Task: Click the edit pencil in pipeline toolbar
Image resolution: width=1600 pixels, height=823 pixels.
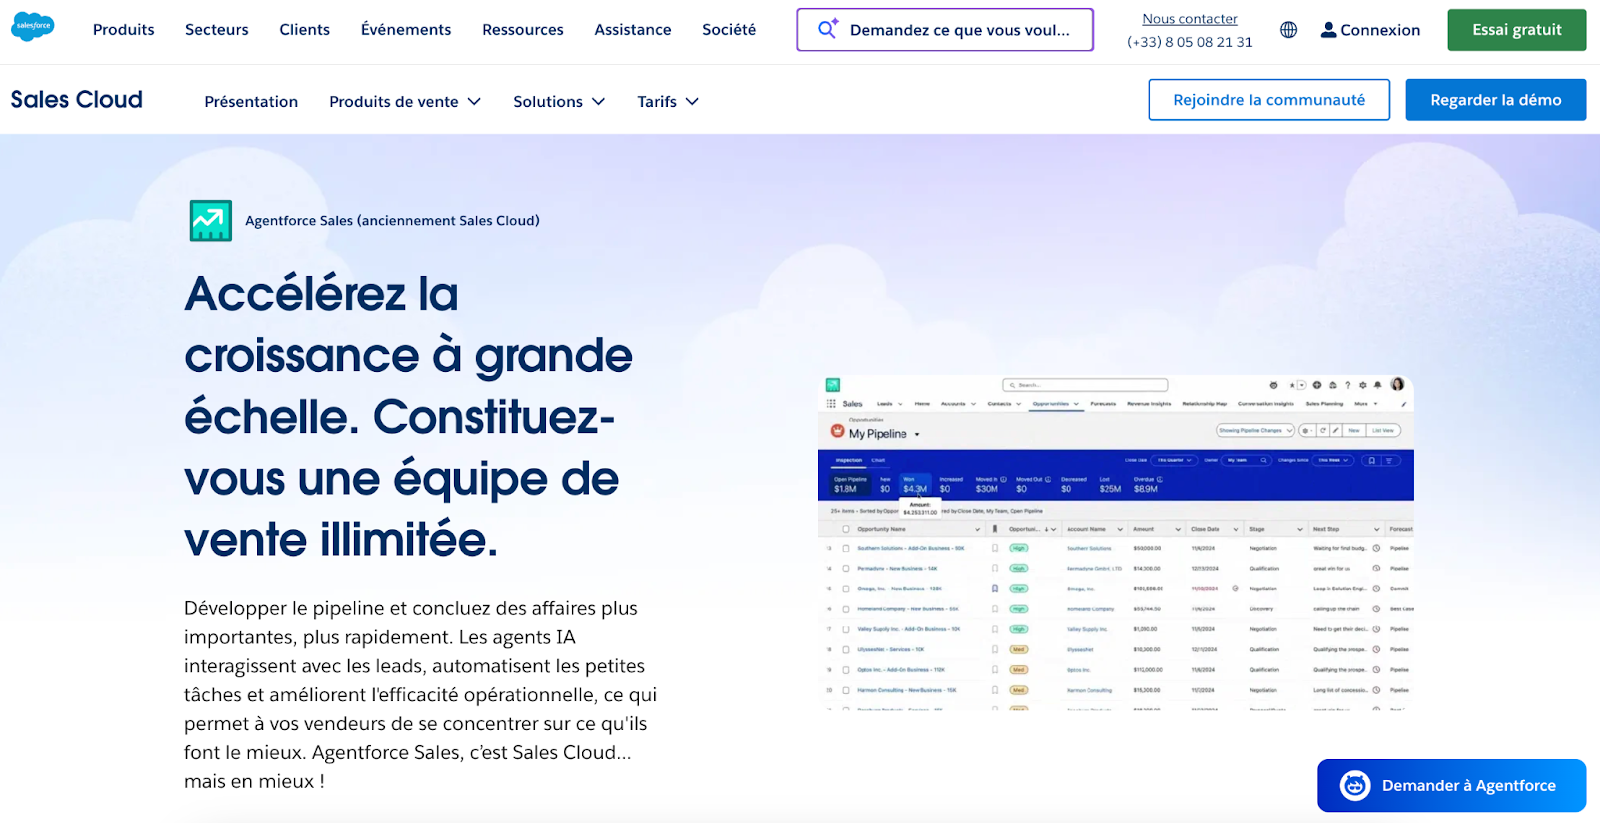Action: pos(1335,430)
